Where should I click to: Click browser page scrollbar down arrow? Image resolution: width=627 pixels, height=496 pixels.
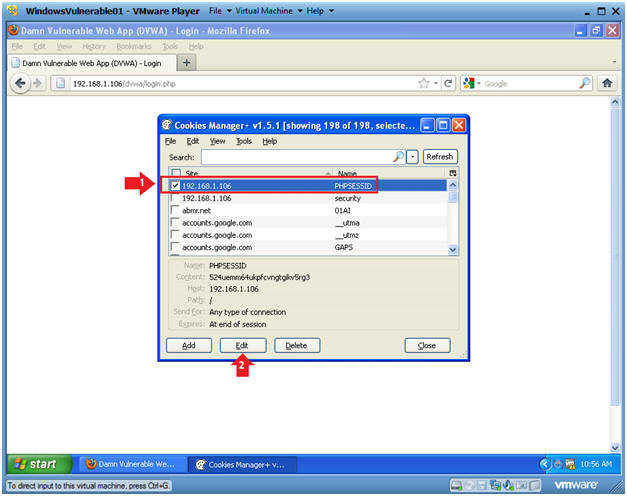pos(615,447)
